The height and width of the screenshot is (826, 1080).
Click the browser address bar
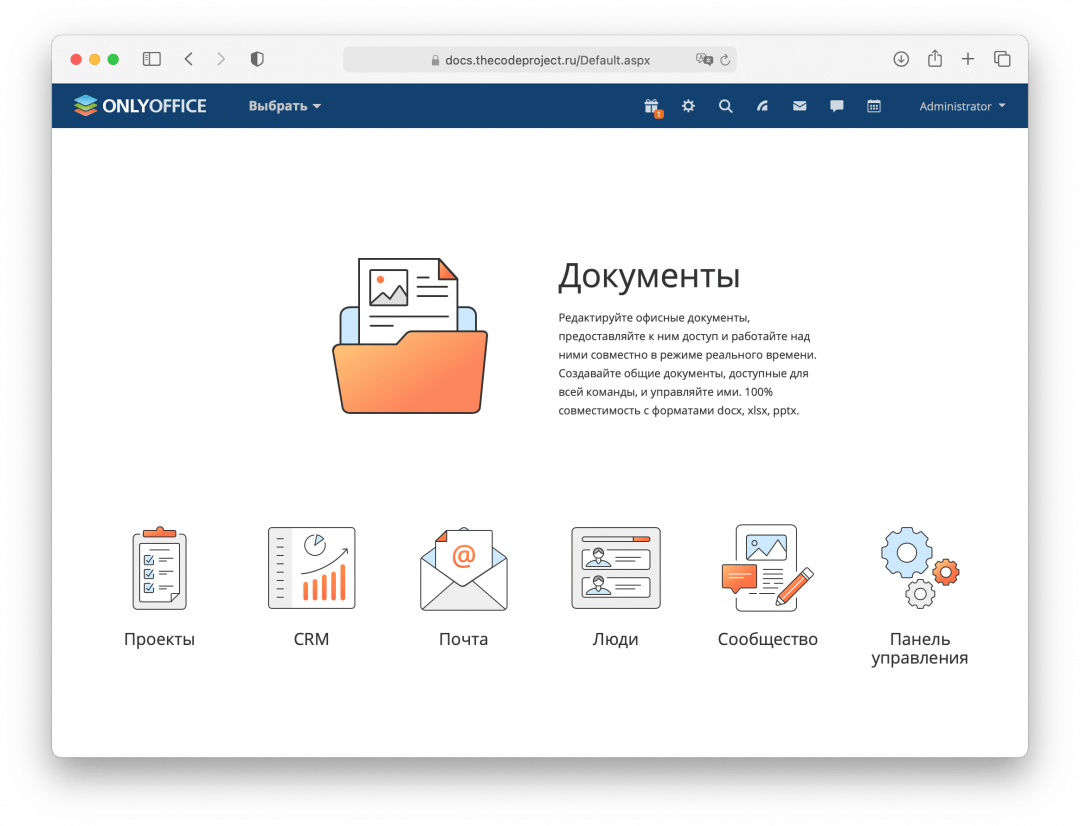[540, 59]
